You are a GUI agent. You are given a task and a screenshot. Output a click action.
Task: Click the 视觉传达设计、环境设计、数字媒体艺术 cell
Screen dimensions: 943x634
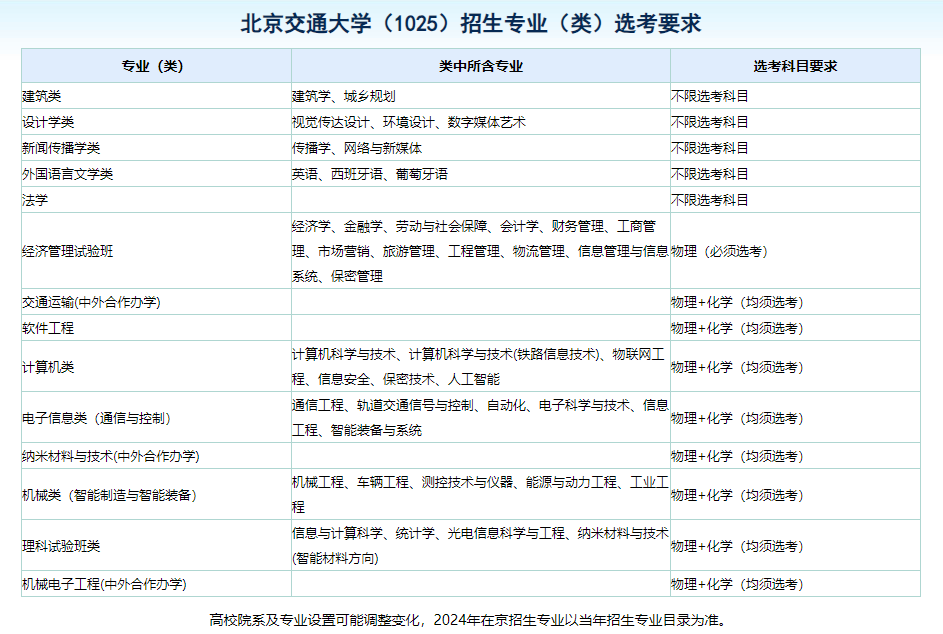[481, 122]
